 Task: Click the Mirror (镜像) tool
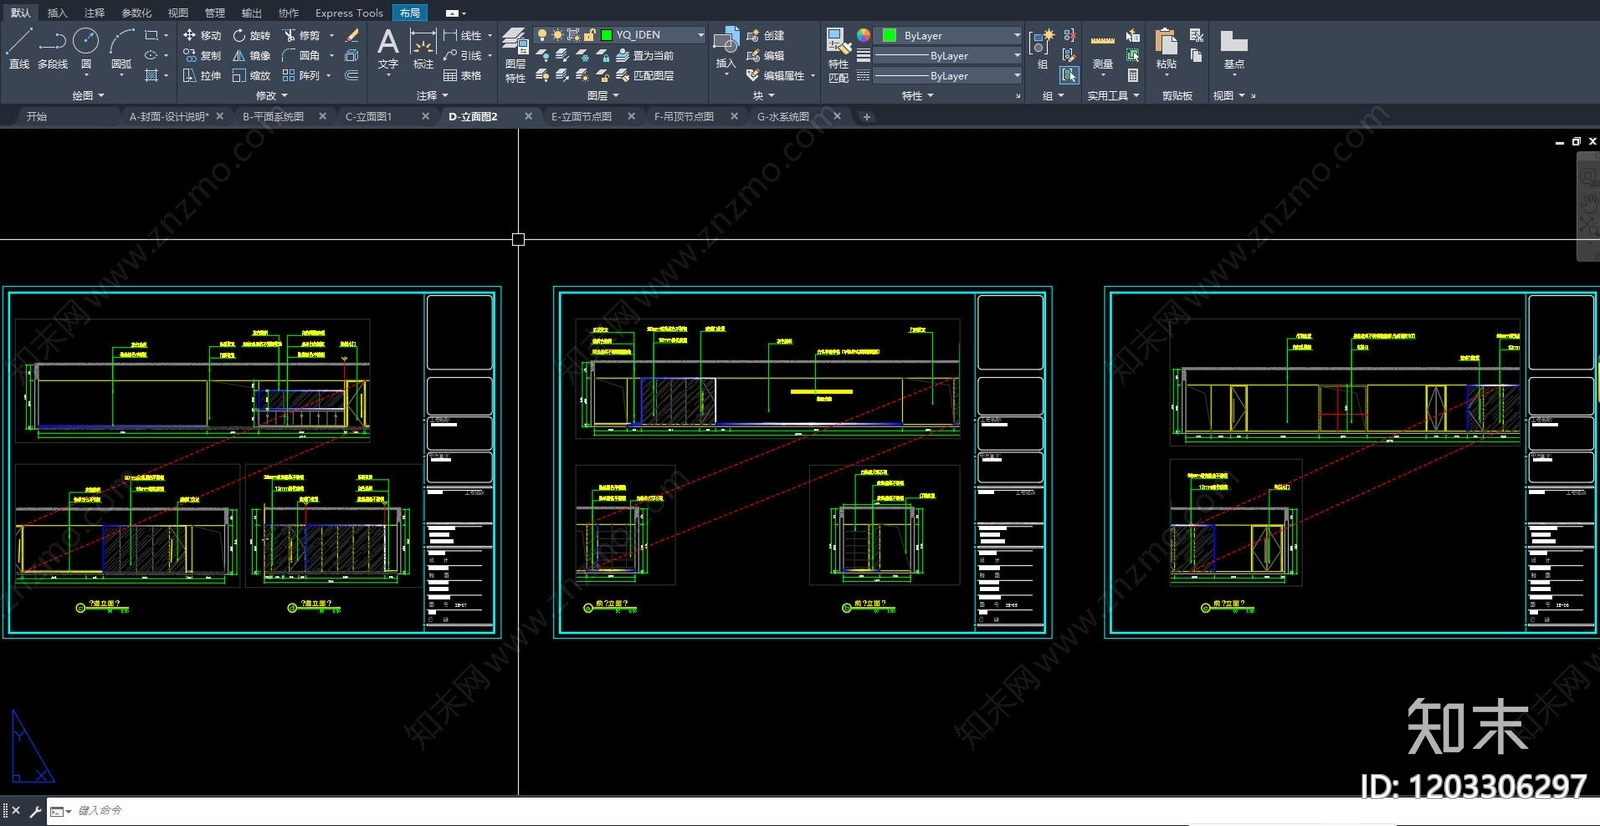point(251,55)
